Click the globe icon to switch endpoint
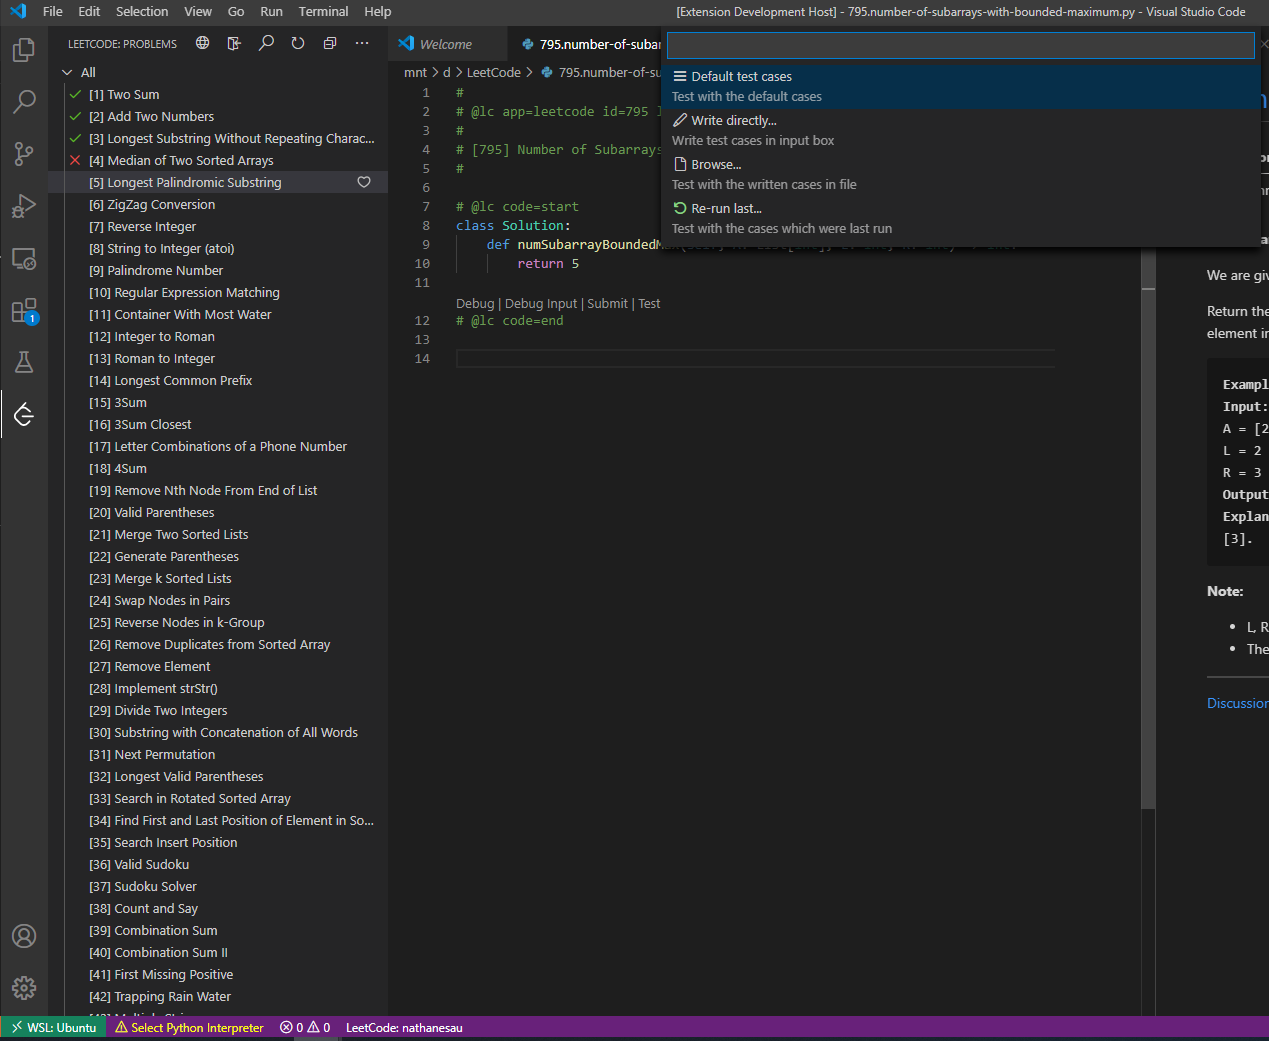The width and height of the screenshot is (1269, 1041). click(x=202, y=43)
